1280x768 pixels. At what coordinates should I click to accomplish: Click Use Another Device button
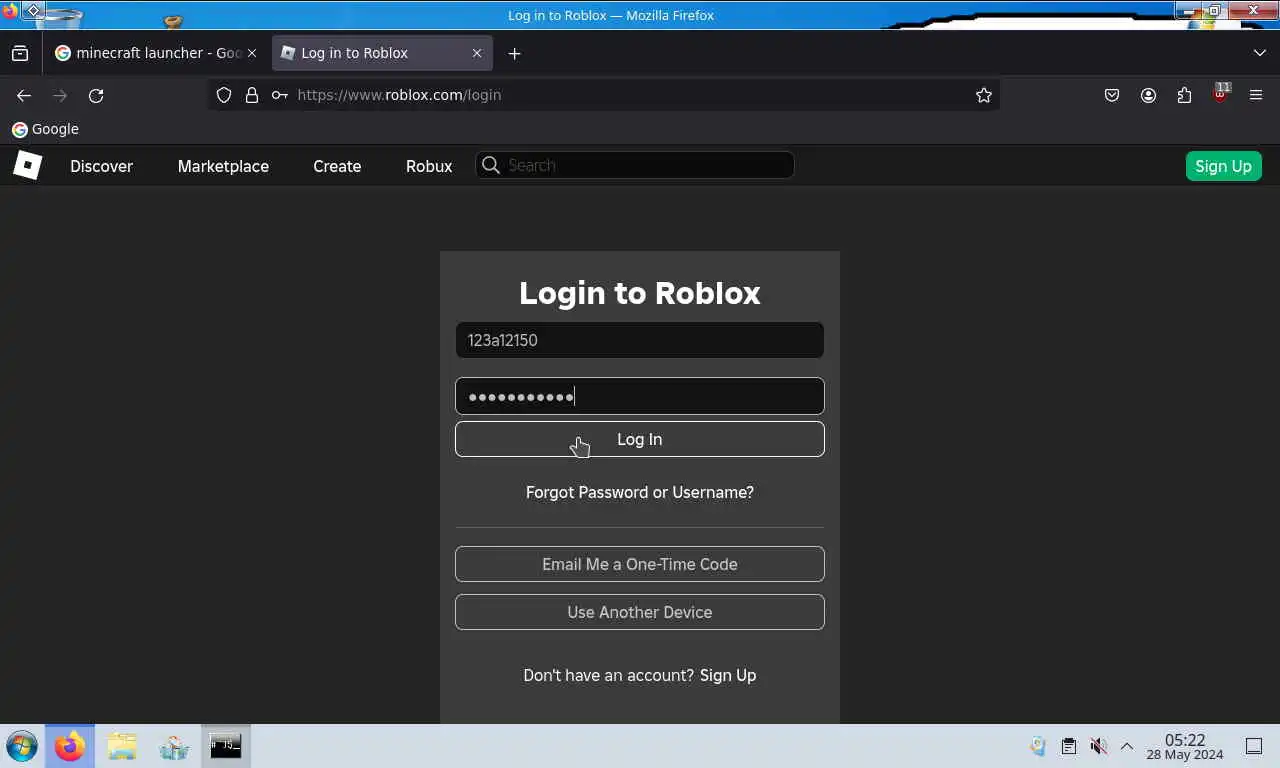640,612
